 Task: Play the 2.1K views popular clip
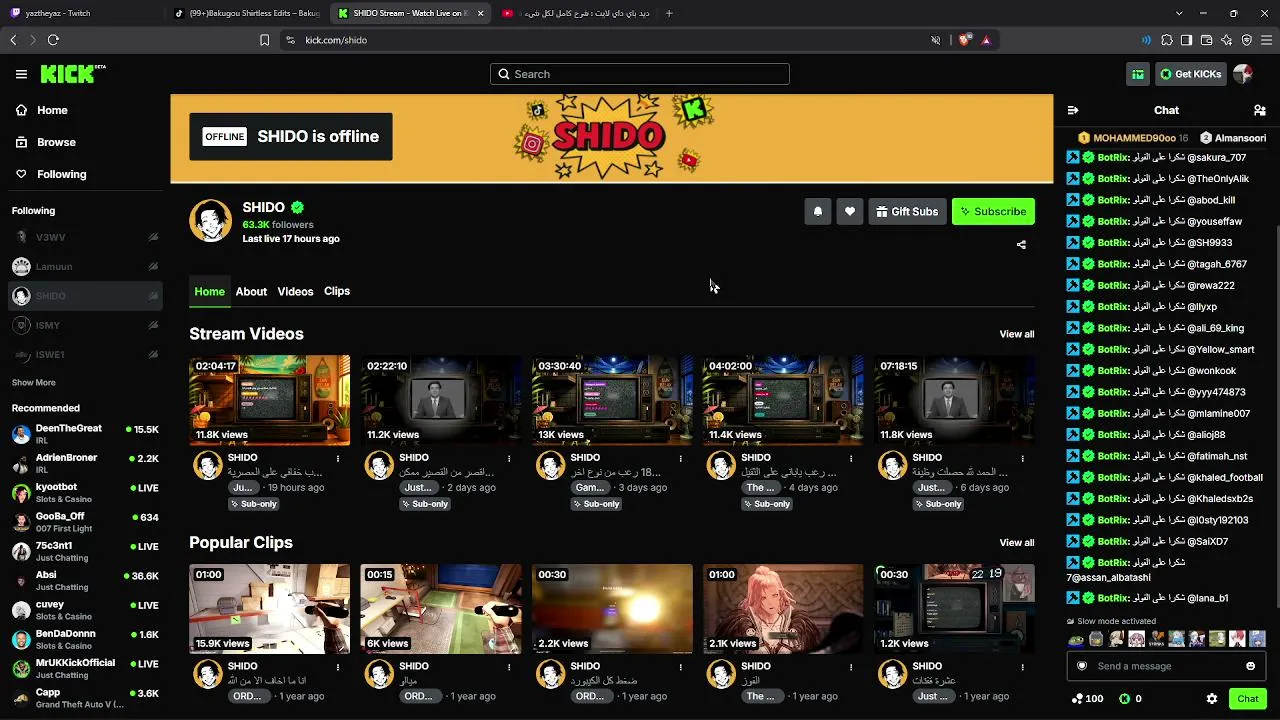point(783,609)
